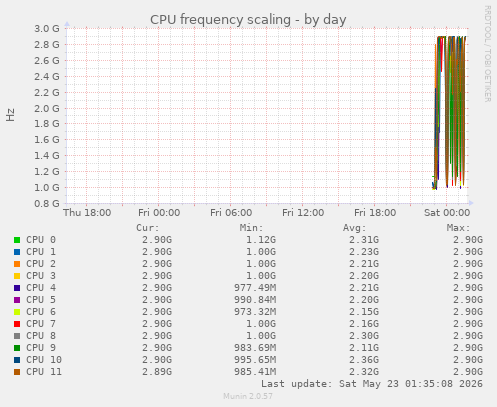Click the 'Hz' y-axis unit label

[x=11, y=115]
